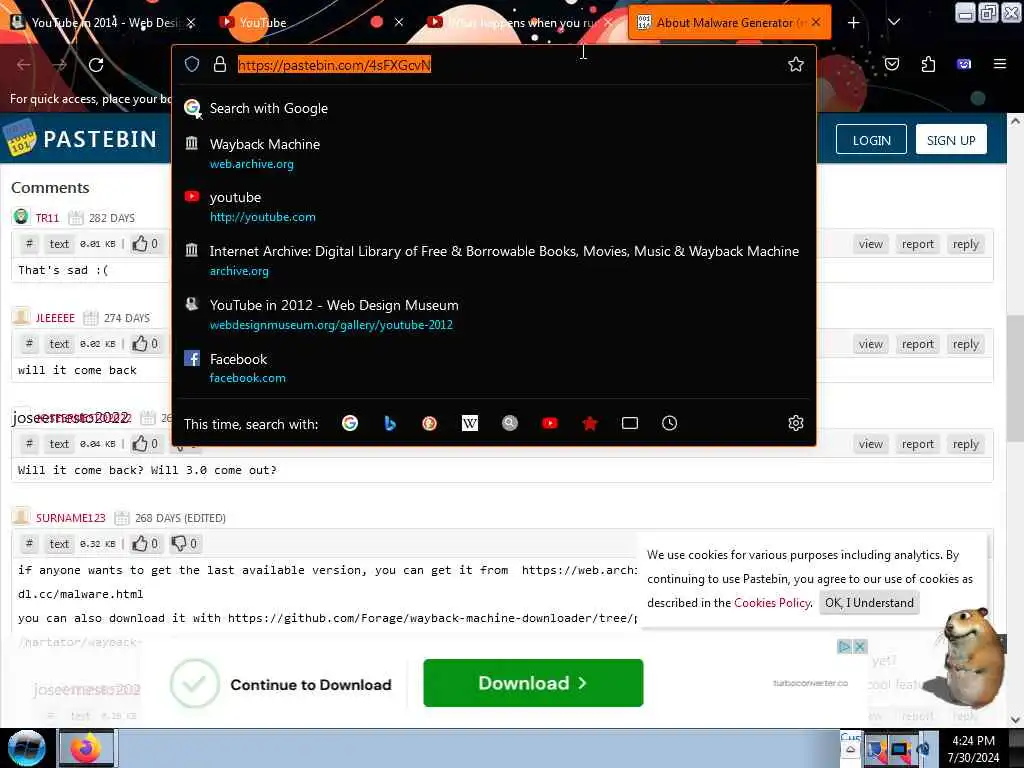Open the Windows Start orb
The height and width of the screenshot is (768, 1024).
27,748
